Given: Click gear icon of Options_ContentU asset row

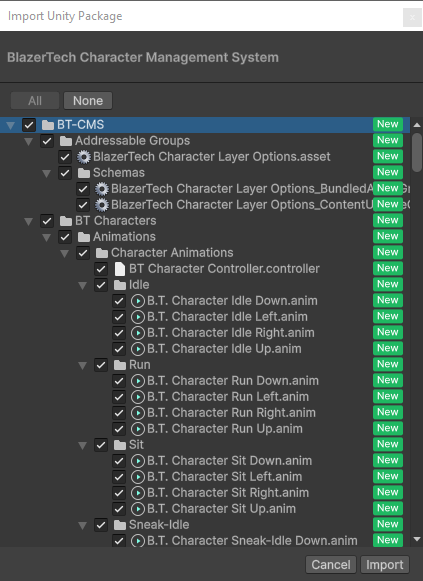Looking at the screenshot, I should tap(102, 205).
